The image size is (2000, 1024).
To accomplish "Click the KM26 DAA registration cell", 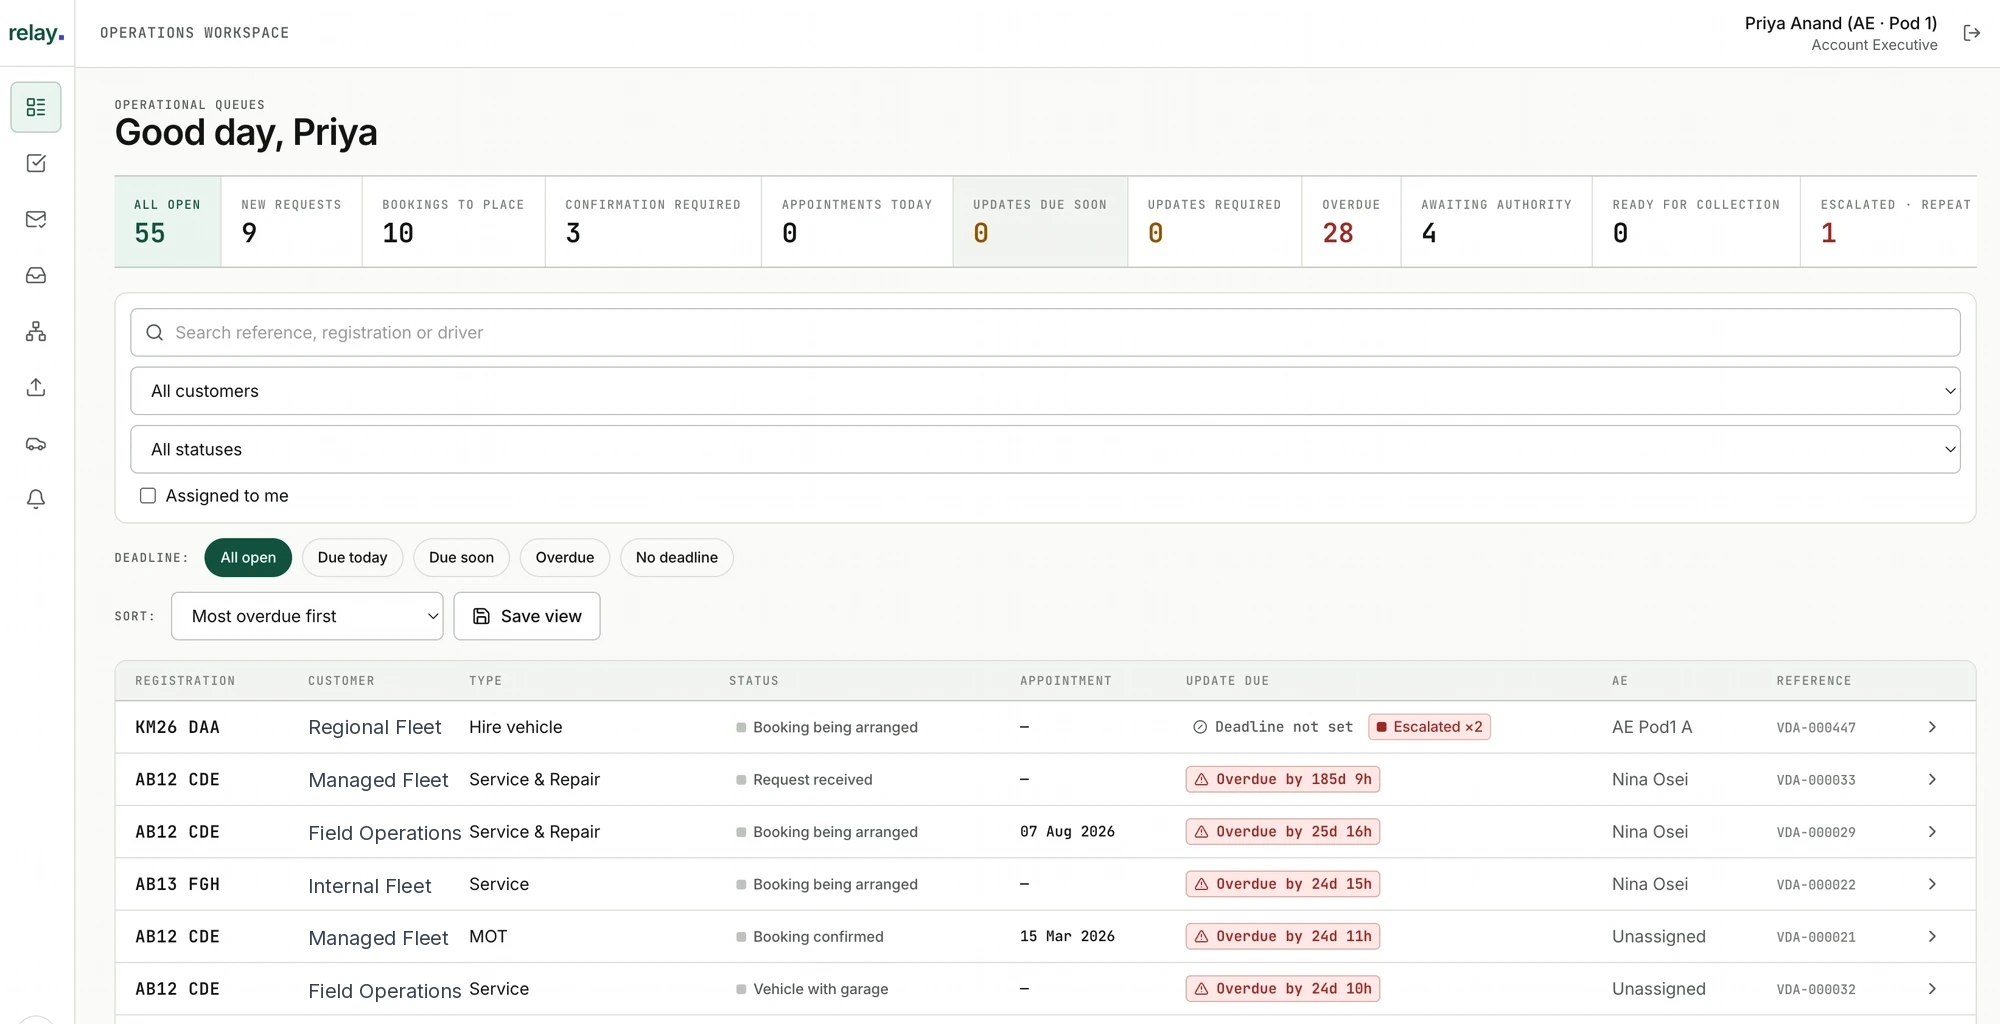I will (178, 727).
